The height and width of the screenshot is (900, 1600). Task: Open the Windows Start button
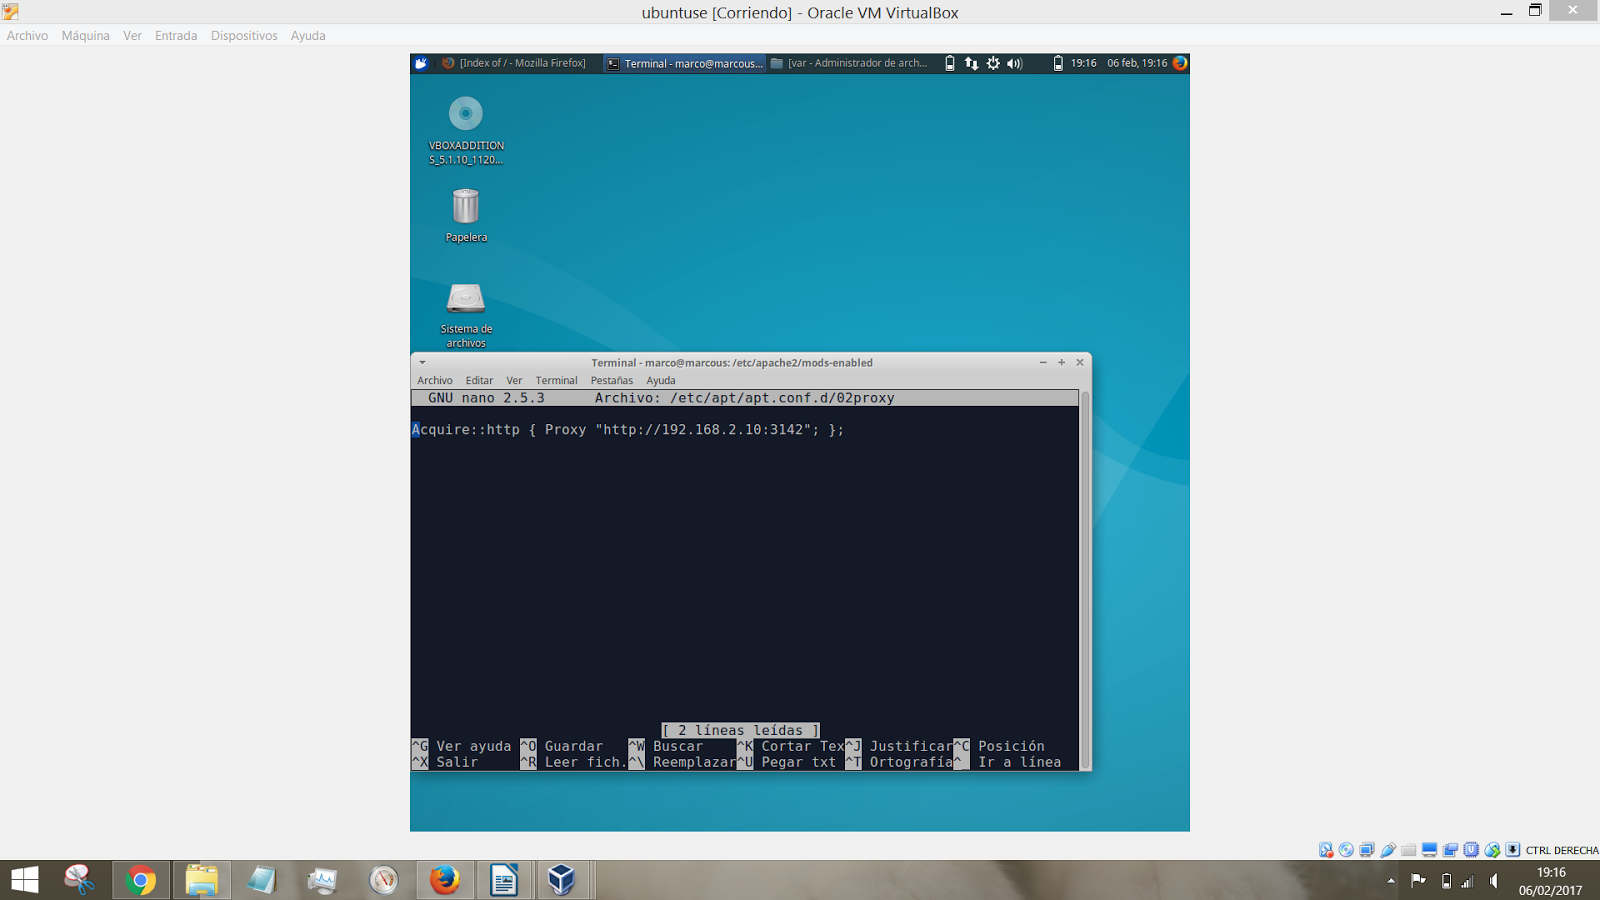pos(25,880)
